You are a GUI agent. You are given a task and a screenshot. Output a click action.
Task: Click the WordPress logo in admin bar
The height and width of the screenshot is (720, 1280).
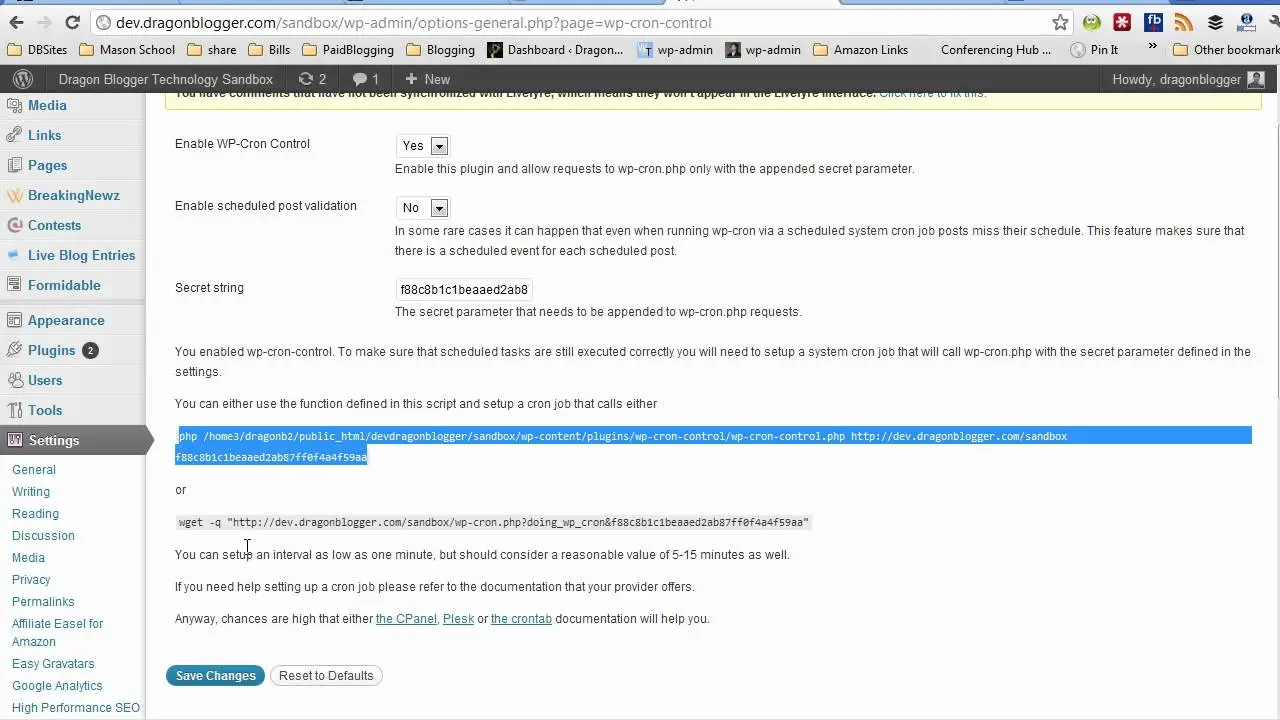point(24,79)
